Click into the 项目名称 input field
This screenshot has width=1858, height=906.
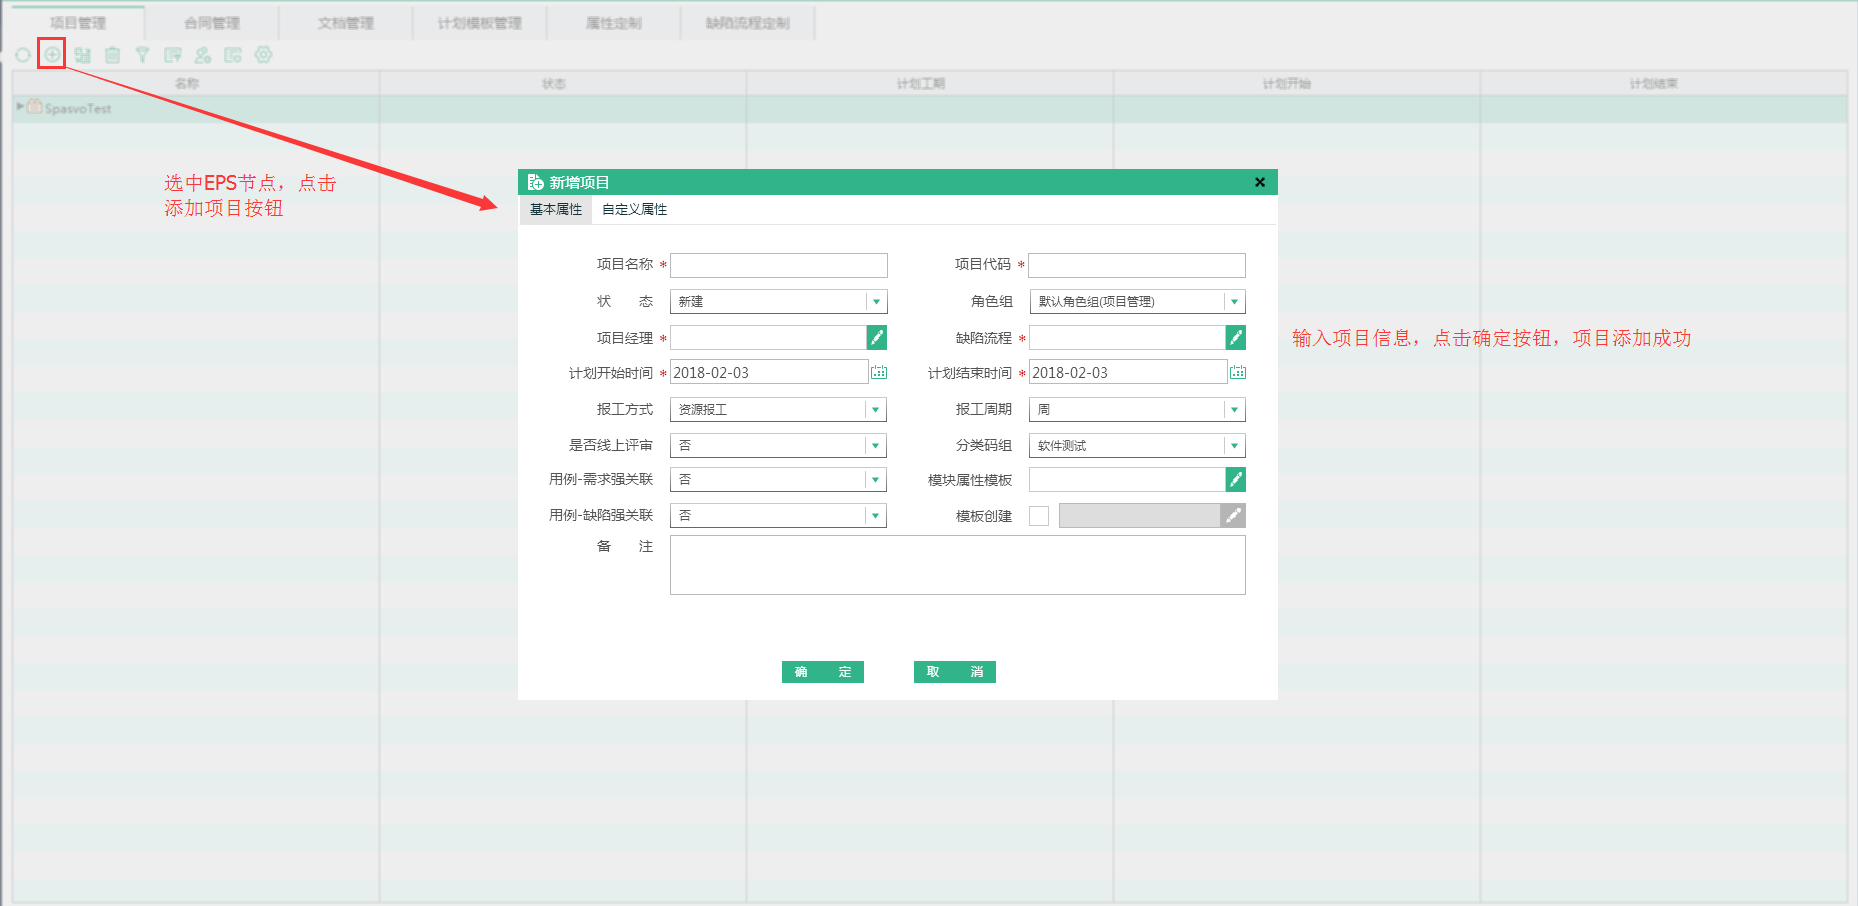click(x=778, y=265)
